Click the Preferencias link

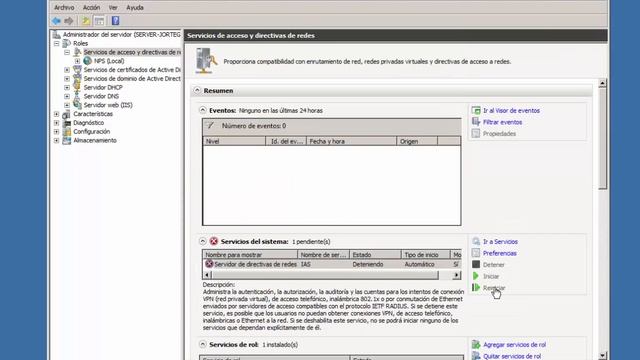click(x=500, y=253)
